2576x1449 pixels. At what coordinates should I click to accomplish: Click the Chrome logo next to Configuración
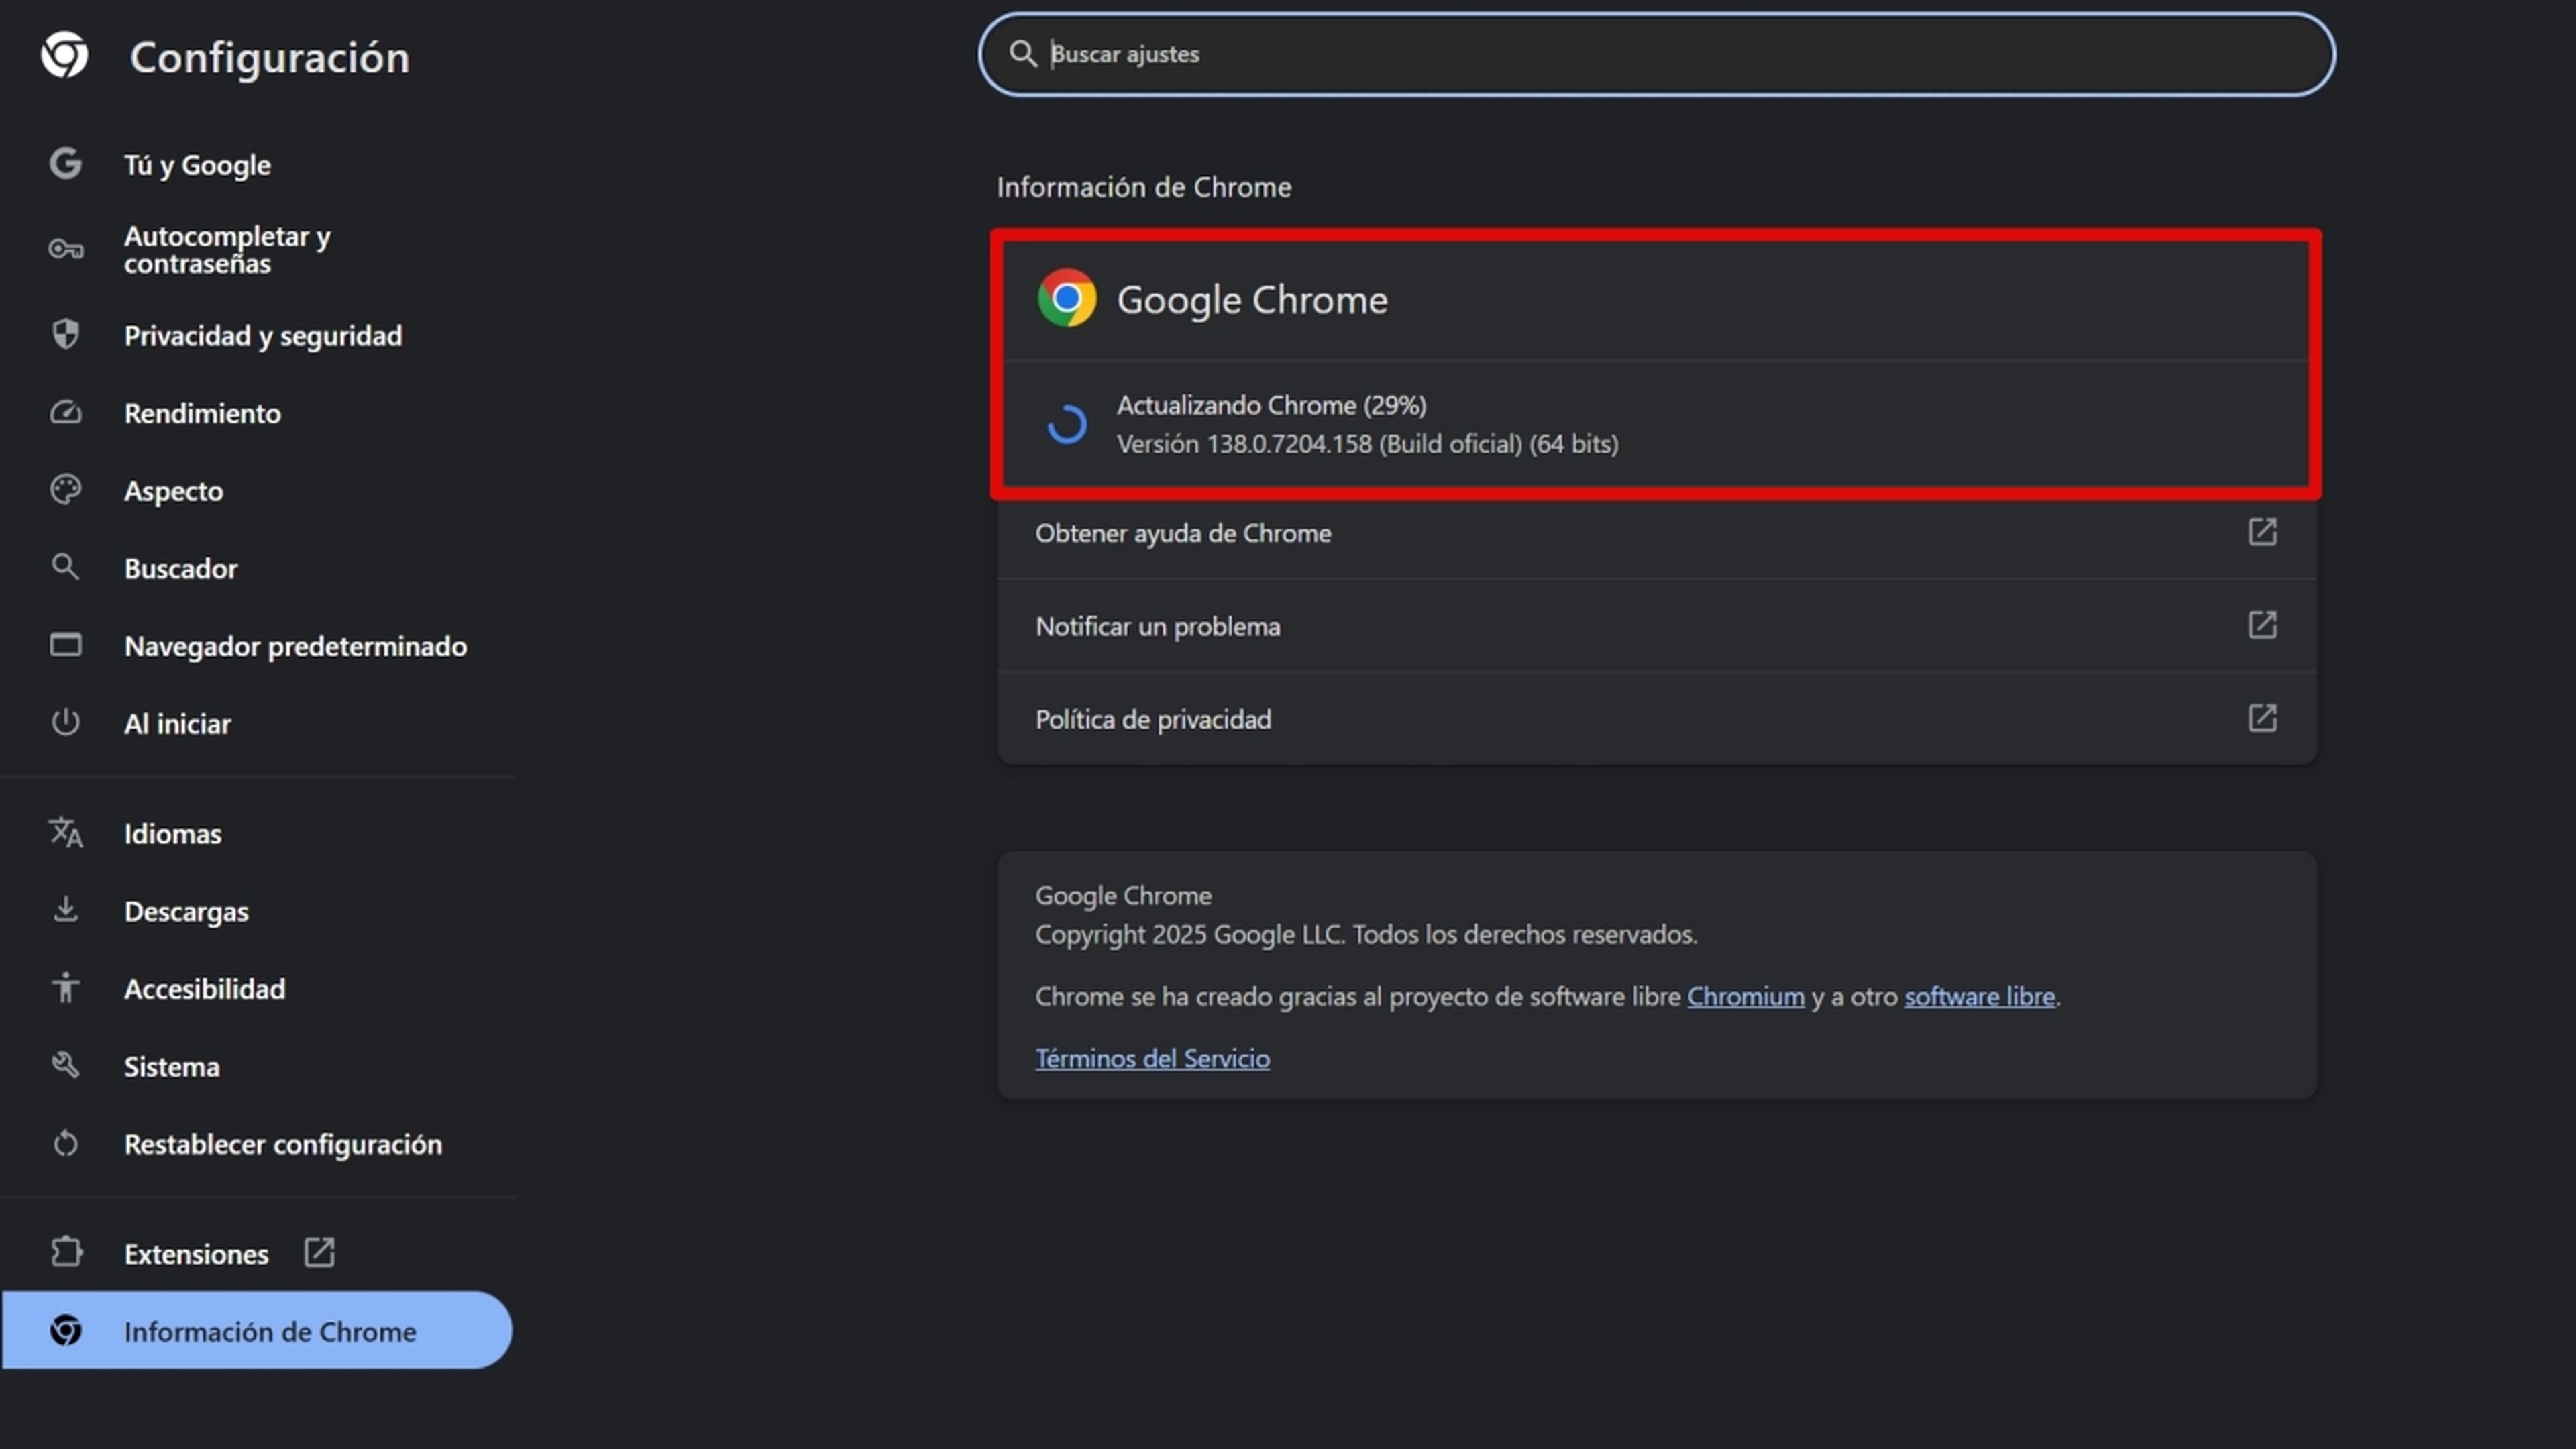65,55
